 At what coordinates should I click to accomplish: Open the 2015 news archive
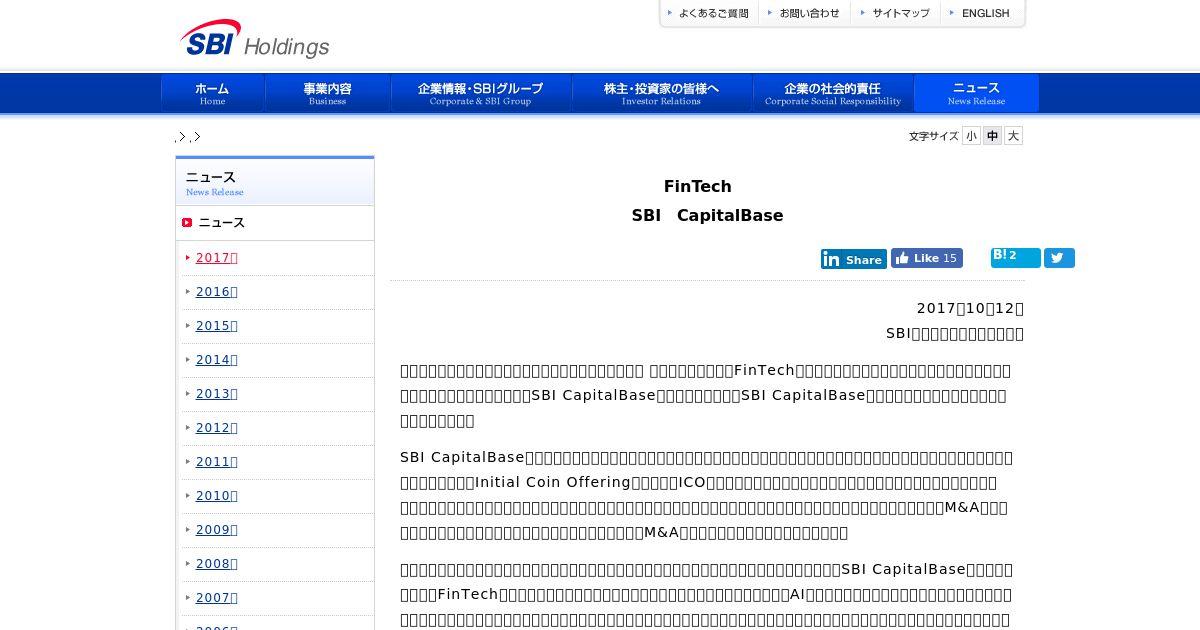tap(216, 326)
